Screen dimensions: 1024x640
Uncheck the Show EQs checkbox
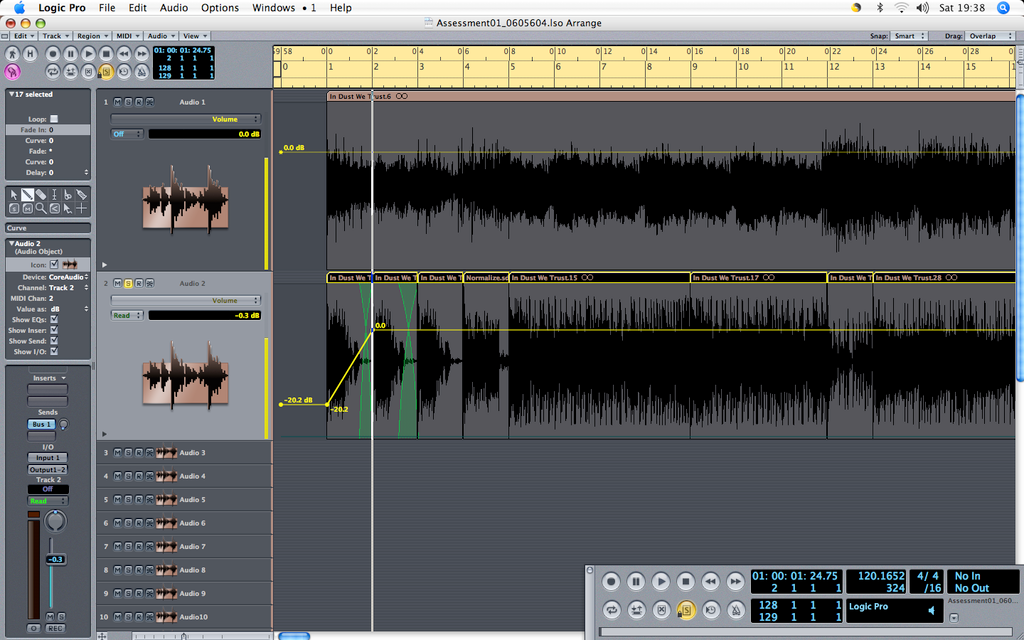(54, 319)
